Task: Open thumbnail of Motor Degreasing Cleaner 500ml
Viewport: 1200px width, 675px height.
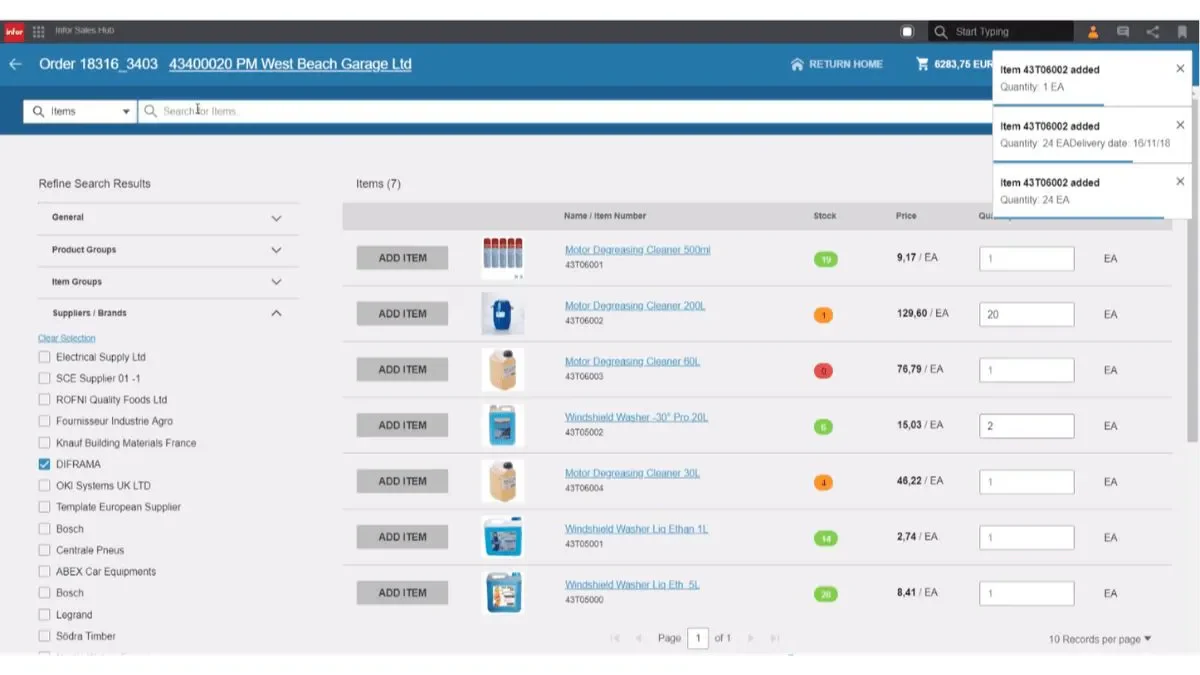Action: pyautogui.click(x=503, y=258)
